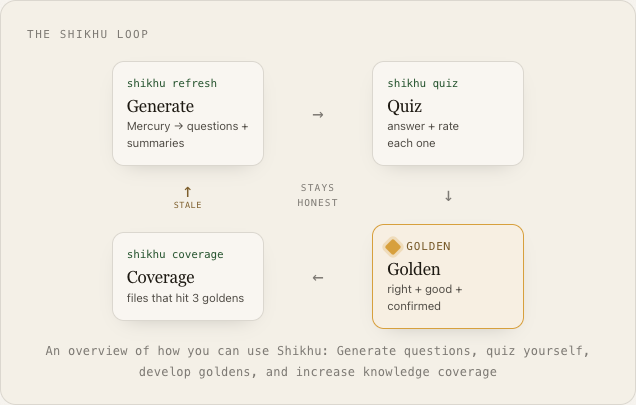Click the STAYS HONEST center text
Viewport: 636px width, 405px height.
point(318,195)
